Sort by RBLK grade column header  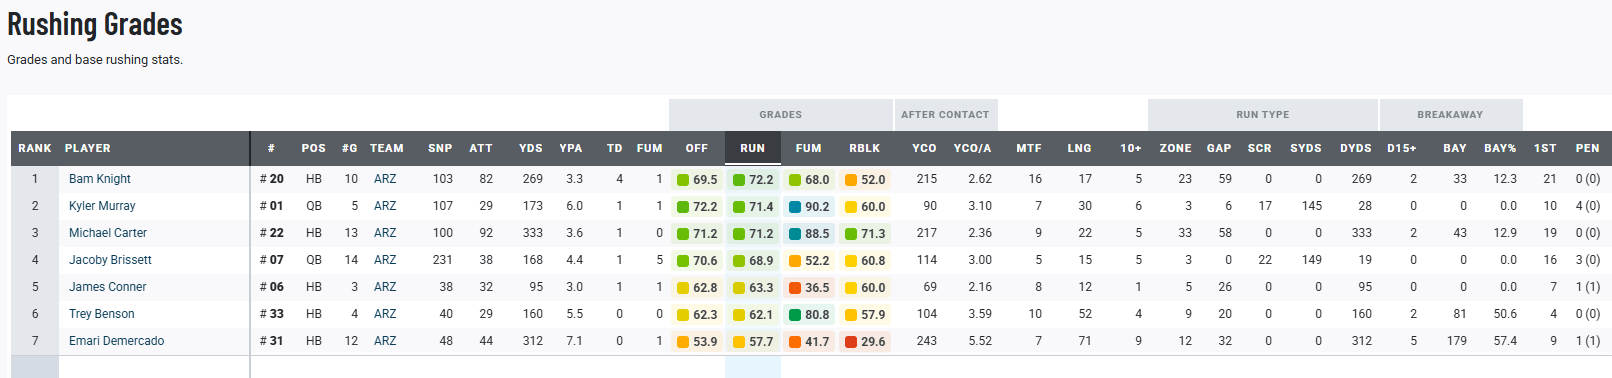[865, 148]
